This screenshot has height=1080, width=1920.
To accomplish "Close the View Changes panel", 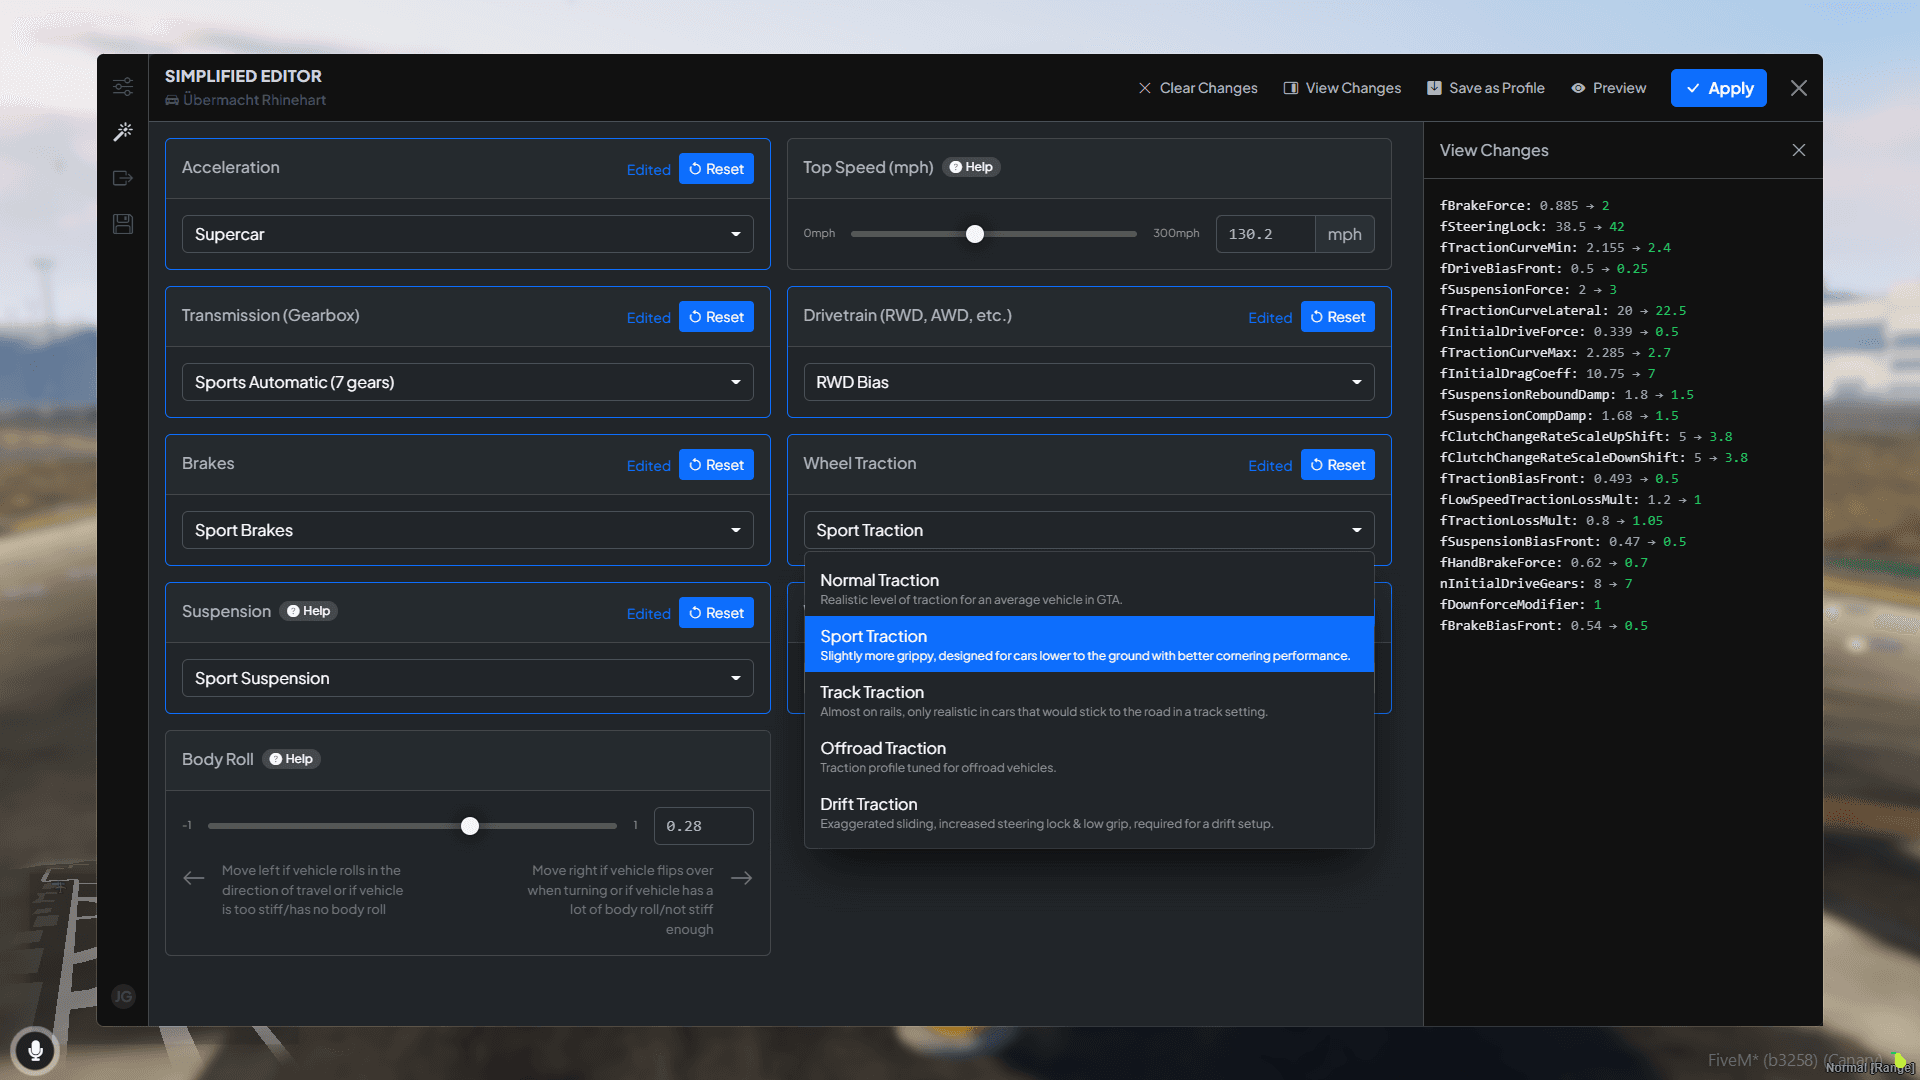I will (x=1798, y=150).
